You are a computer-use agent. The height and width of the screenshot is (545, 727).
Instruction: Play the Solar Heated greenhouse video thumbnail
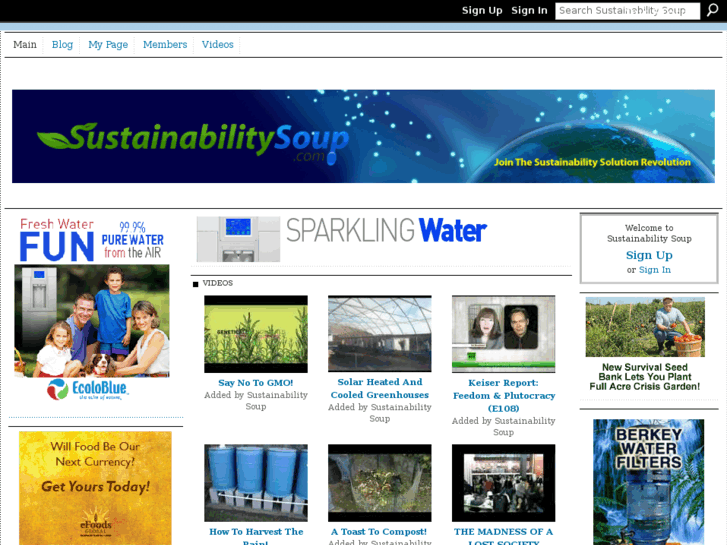point(379,333)
